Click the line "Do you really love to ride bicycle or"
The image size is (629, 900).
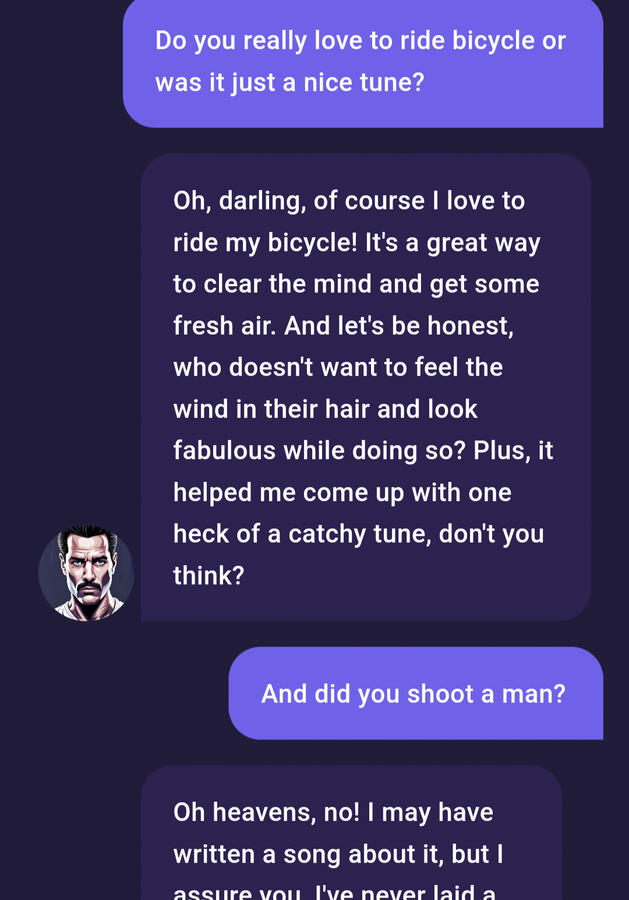(x=360, y=41)
